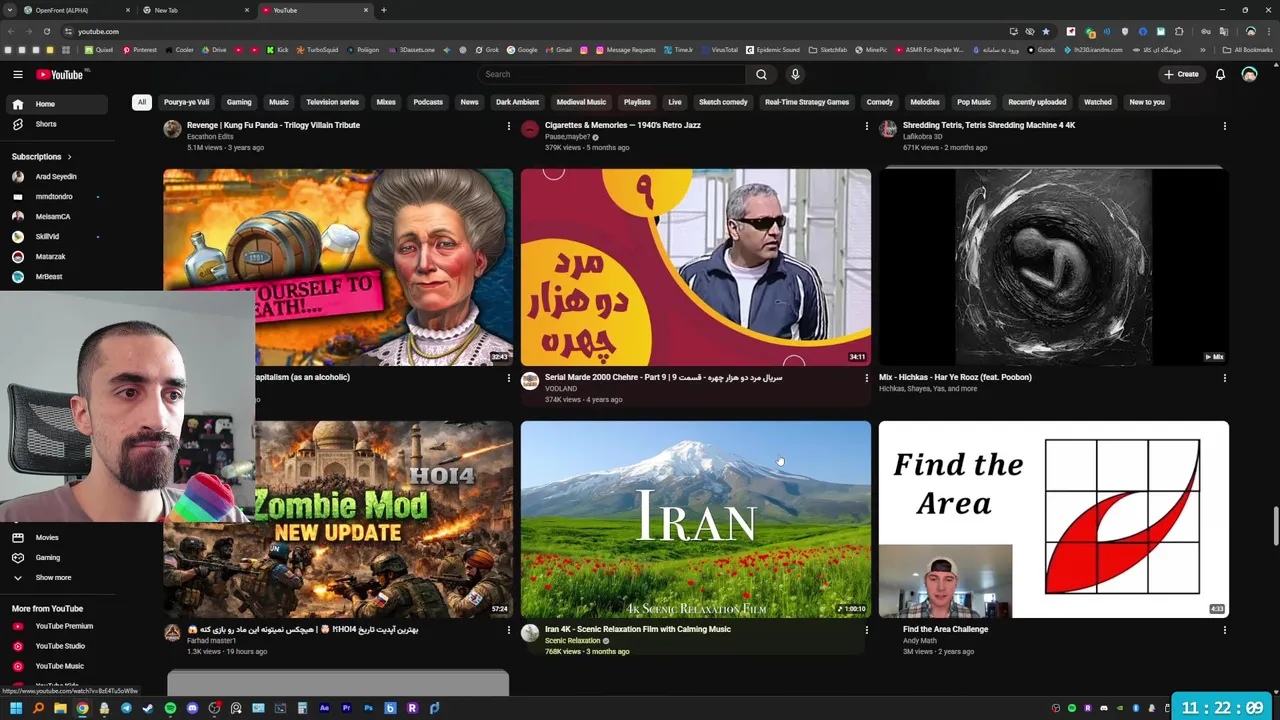This screenshot has height=720, width=1280.
Task: Click the page vertical scrollbar
Action: pyautogui.click(x=1275, y=528)
